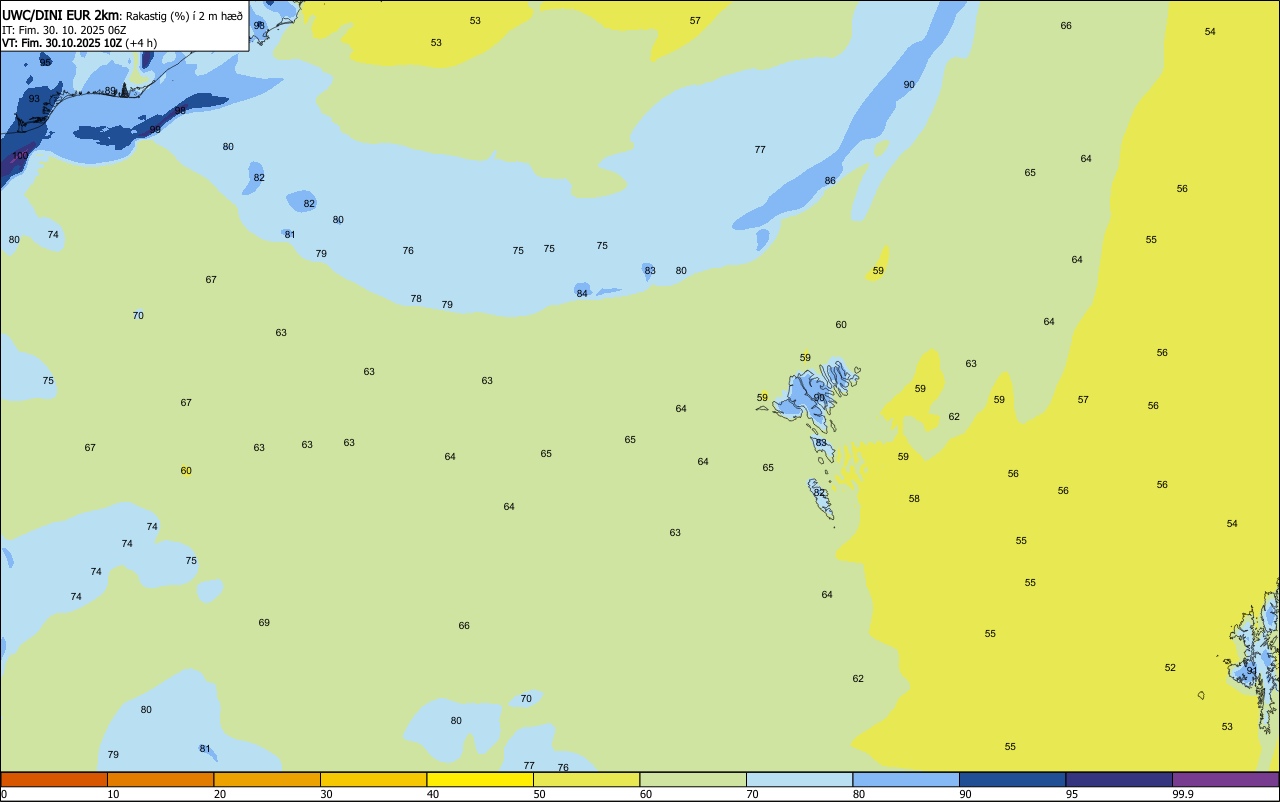This screenshot has height=802, width=1280.
Task: Click the light orange 20–30 legend swatch
Action: 267,779
